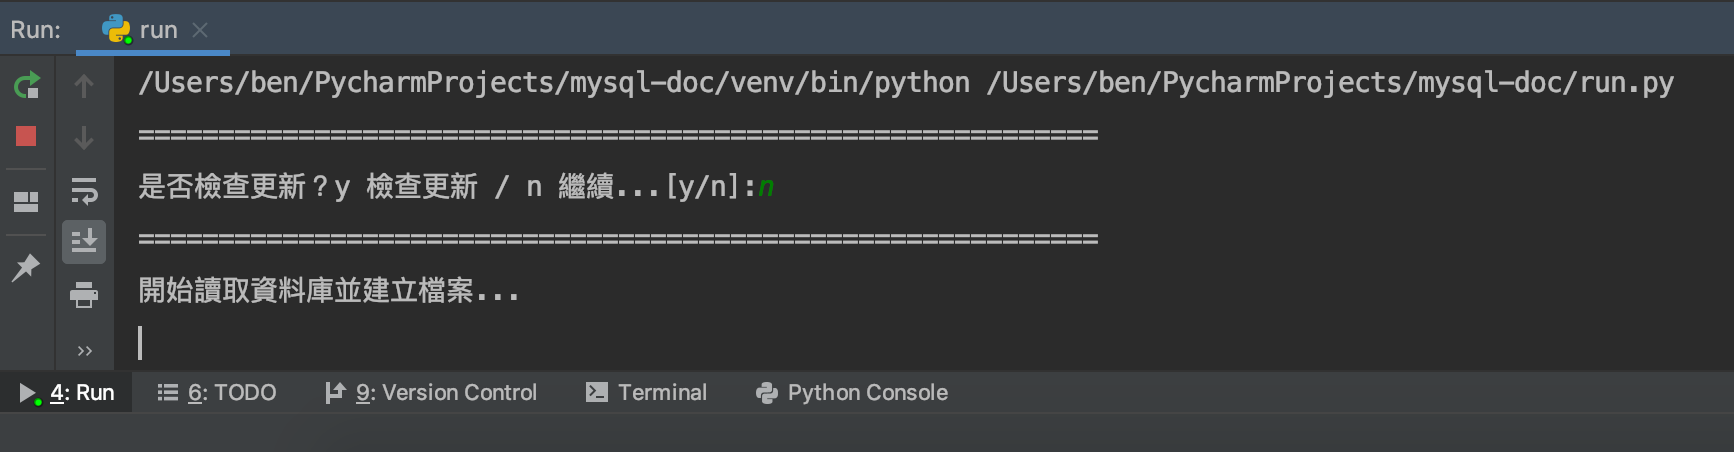Image resolution: width=1734 pixels, height=452 pixels.
Task: Print the console output with printer icon
Action: 84,295
